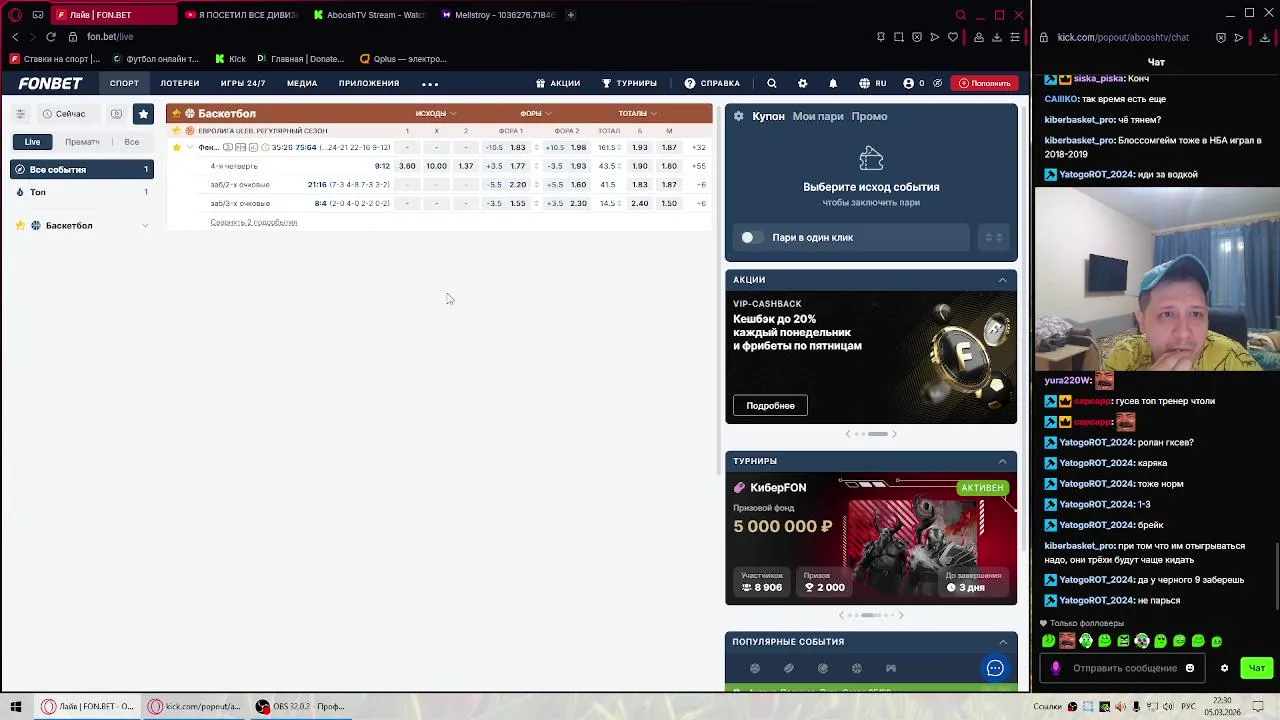
Task: Switch to the Прематч tab
Action: click(x=82, y=142)
